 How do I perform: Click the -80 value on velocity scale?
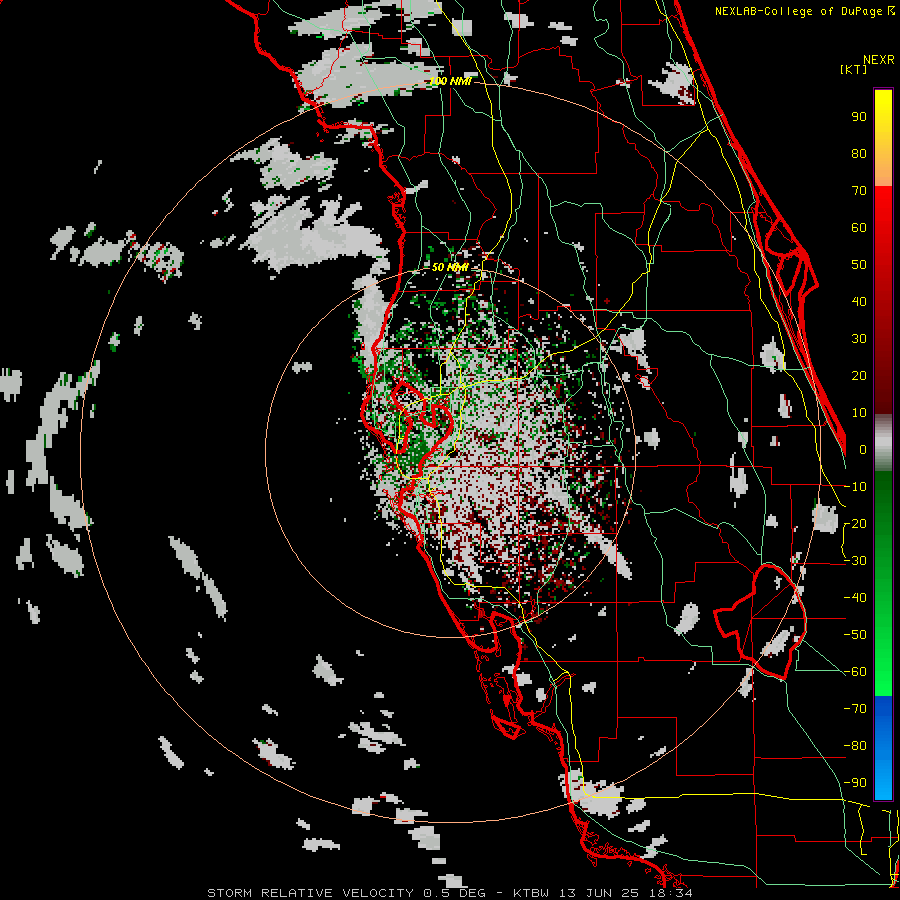click(855, 746)
